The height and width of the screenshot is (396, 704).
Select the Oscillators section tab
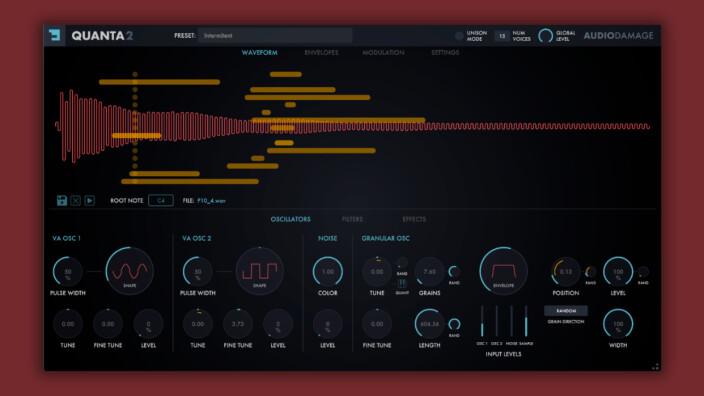click(x=290, y=219)
